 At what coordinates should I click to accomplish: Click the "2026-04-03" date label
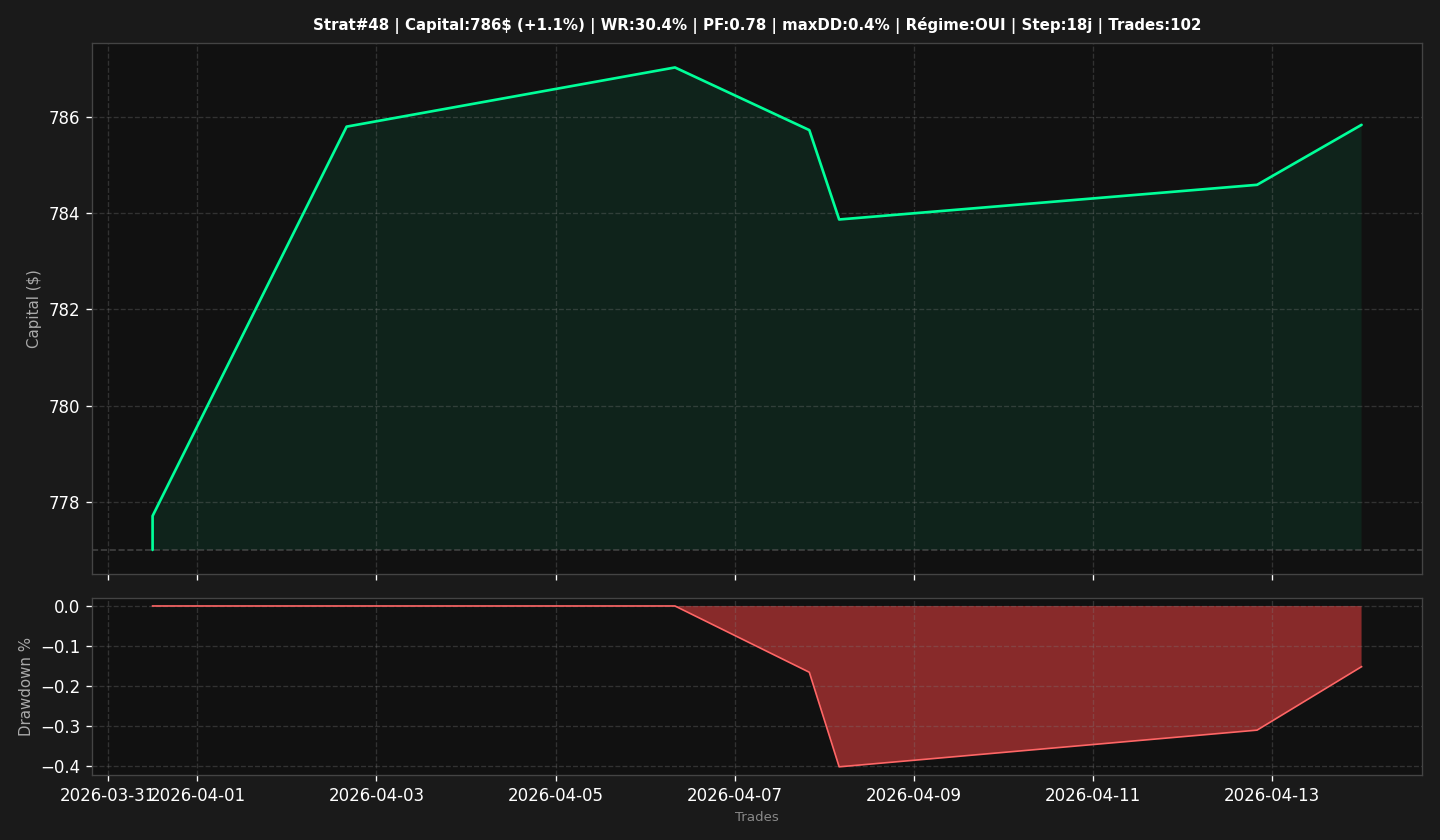click(376, 796)
